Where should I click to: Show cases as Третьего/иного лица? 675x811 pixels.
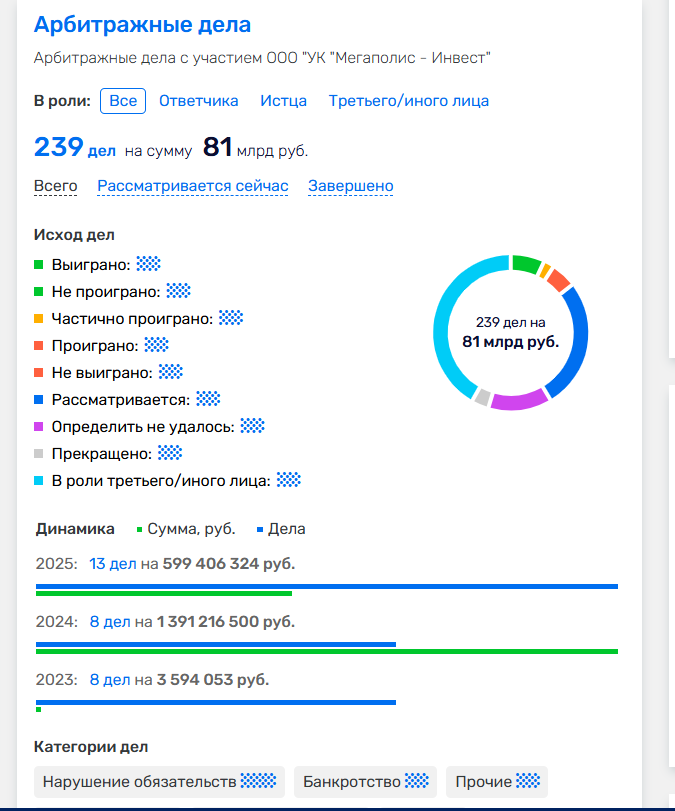coord(408,101)
